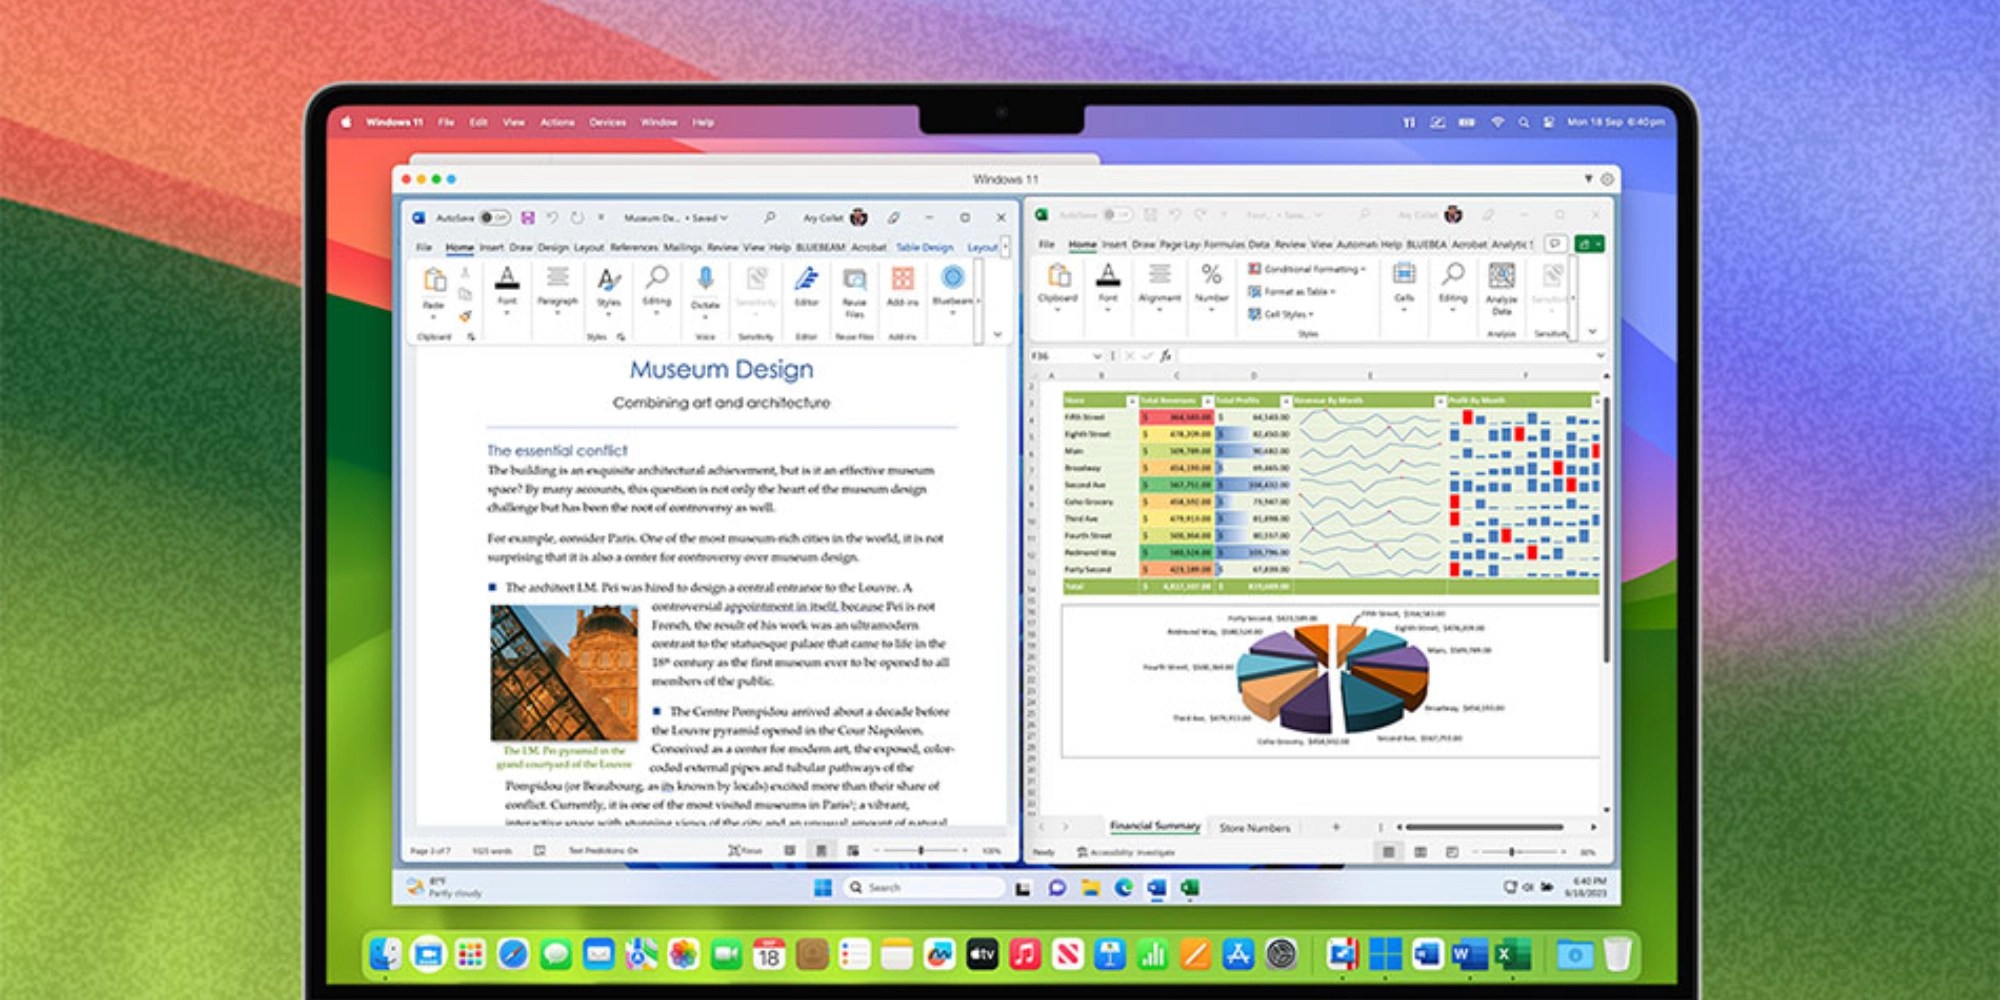The height and width of the screenshot is (1000, 2000).
Task: Open Add-ins icon in Word ribbon
Action: click(902, 278)
